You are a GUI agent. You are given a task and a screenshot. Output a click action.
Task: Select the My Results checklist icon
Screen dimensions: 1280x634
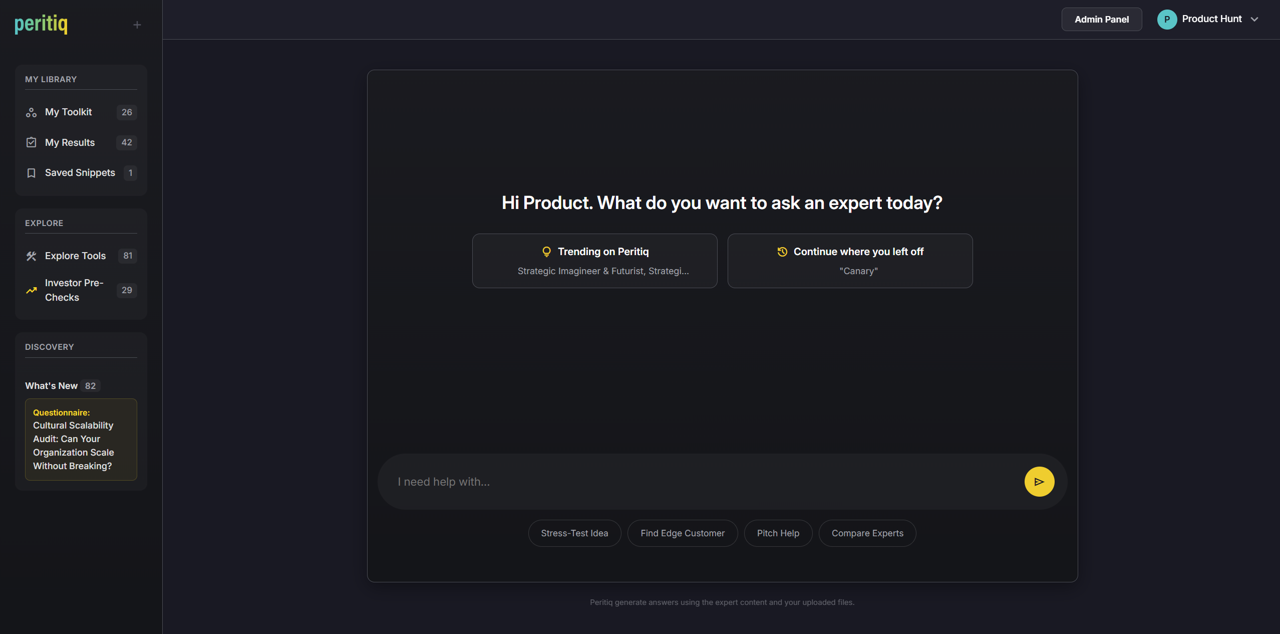point(30,142)
